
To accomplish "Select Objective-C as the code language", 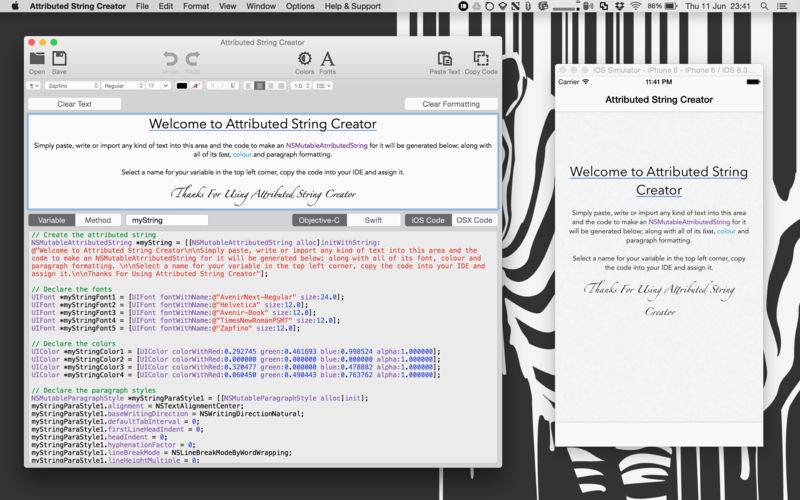I will pos(319,220).
